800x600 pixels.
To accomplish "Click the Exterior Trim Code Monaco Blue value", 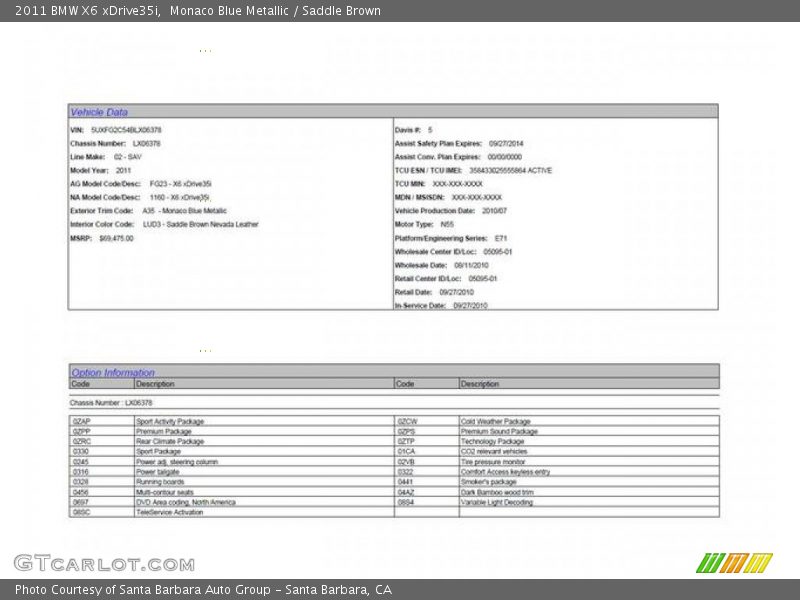I will tap(184, 211).
